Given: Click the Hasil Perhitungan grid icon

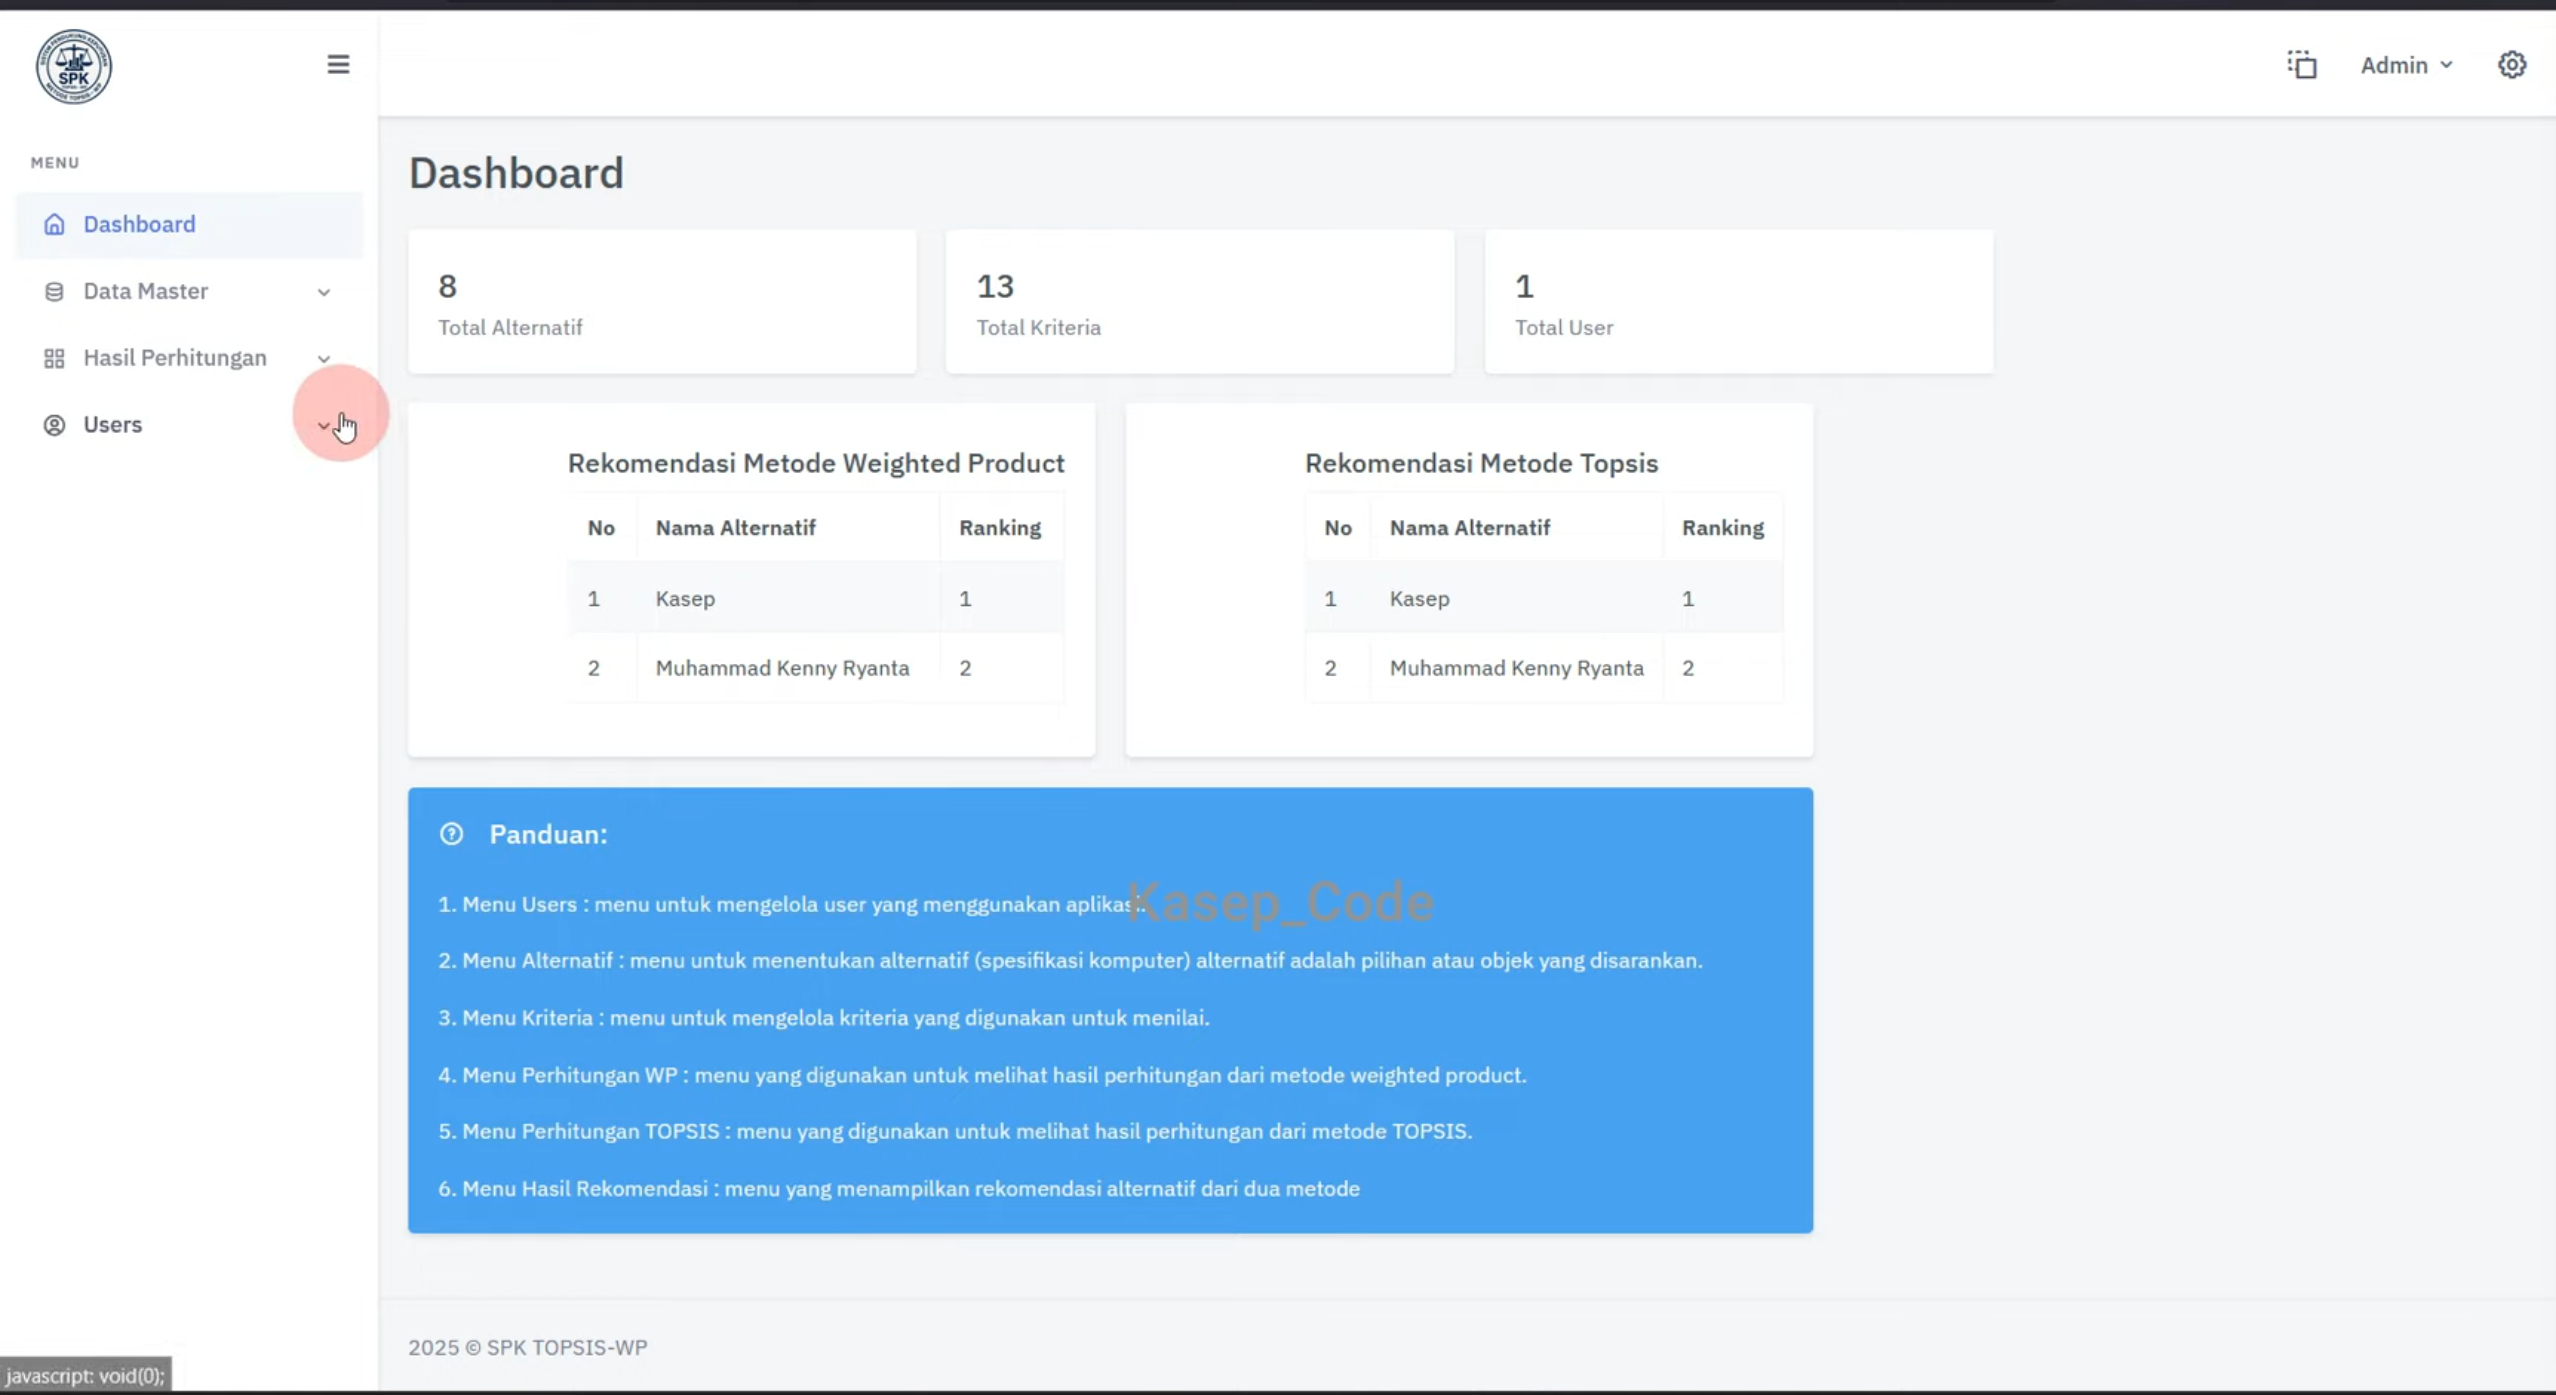Looking at the screenshot, I should pos(54,358).
